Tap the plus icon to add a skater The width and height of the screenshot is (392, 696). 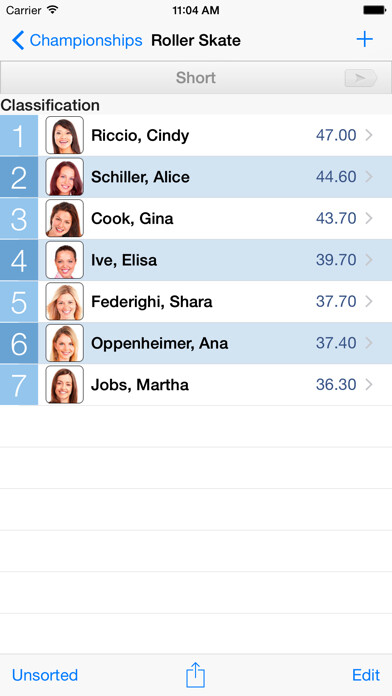click(x=364, y=40)
